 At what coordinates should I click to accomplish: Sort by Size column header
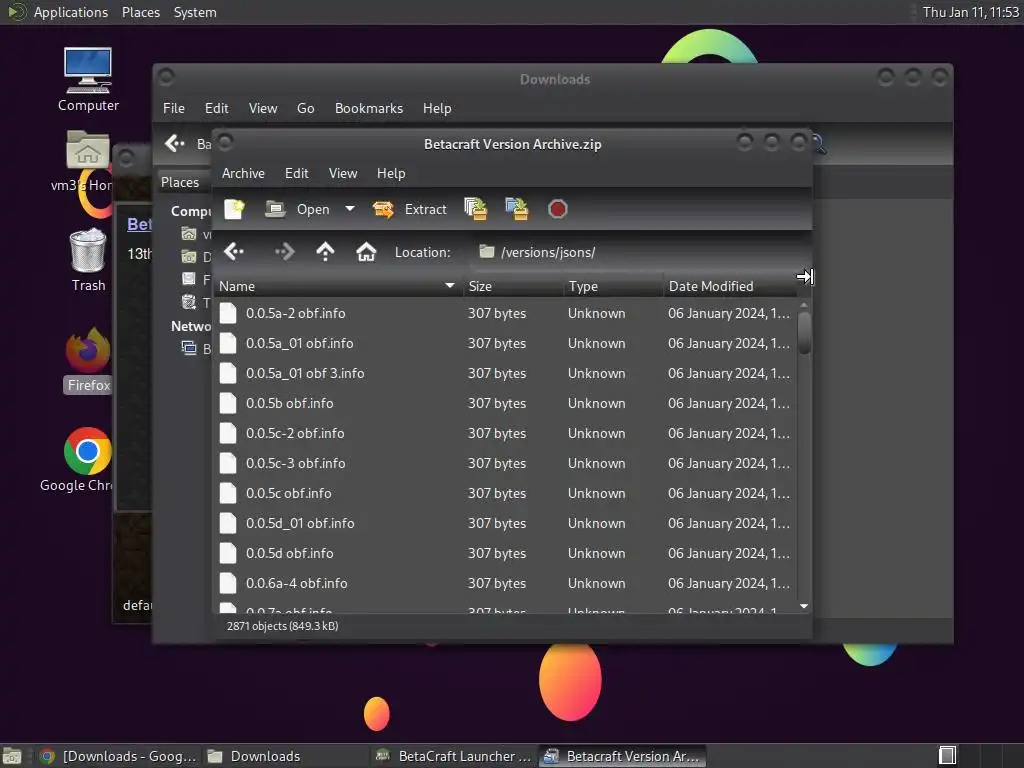[513, 286]
